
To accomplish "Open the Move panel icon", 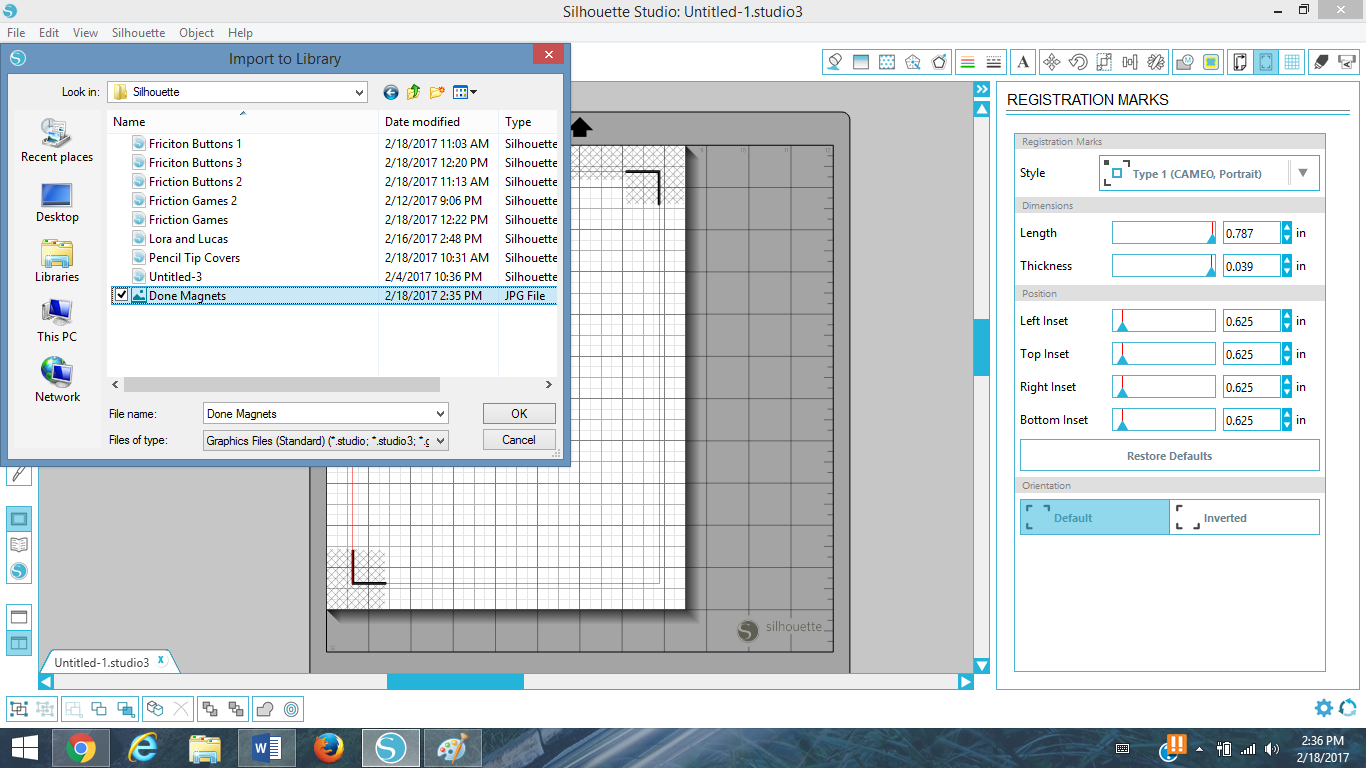I will point(1051,62).
